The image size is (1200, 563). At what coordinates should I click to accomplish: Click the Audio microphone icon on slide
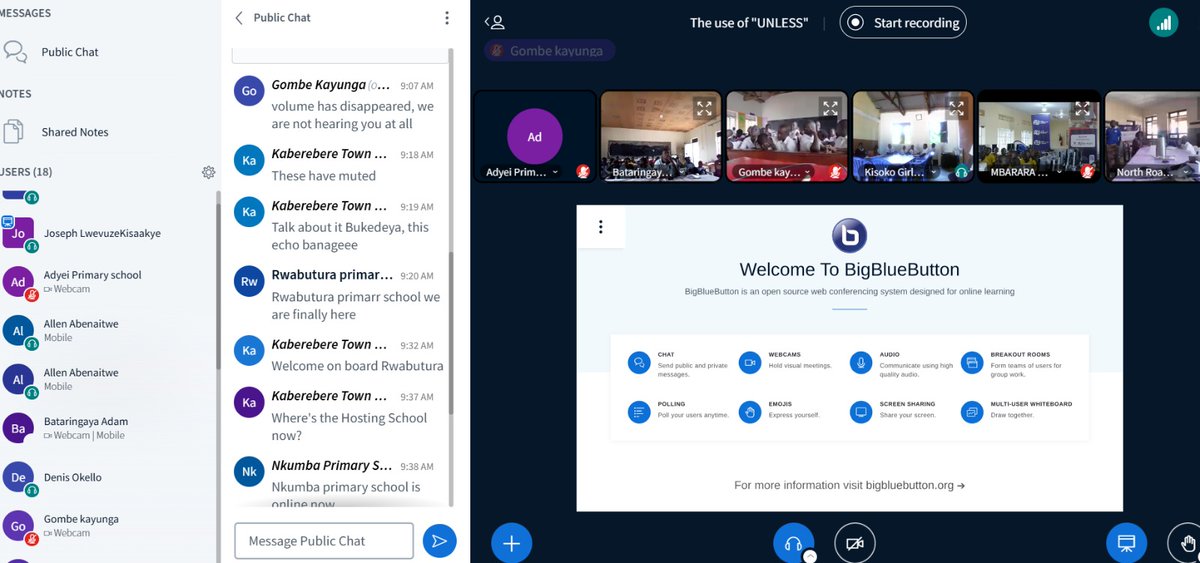[x=861, y=362]
